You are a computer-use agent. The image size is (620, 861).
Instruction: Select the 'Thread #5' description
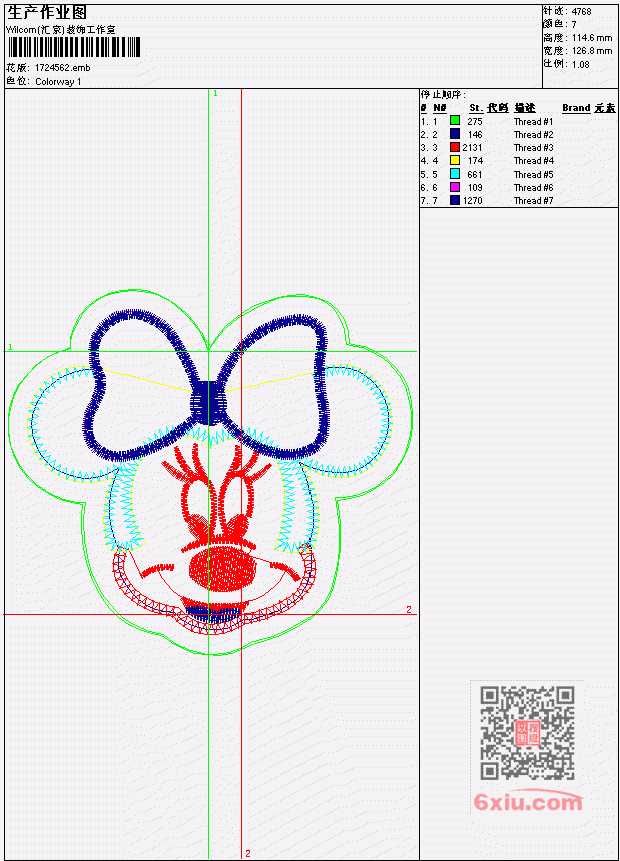(533, 175)
